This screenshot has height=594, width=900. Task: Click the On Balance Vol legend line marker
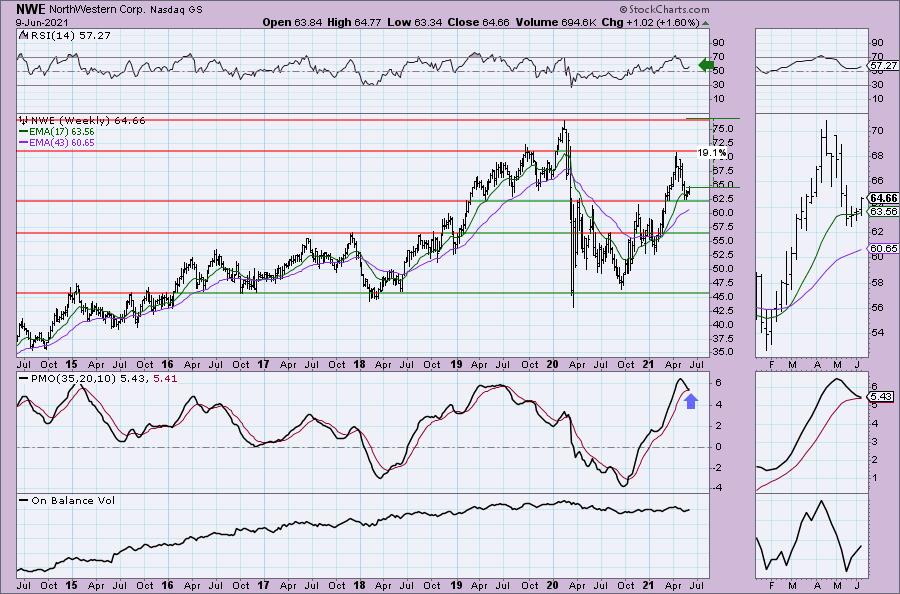[24, 500]
